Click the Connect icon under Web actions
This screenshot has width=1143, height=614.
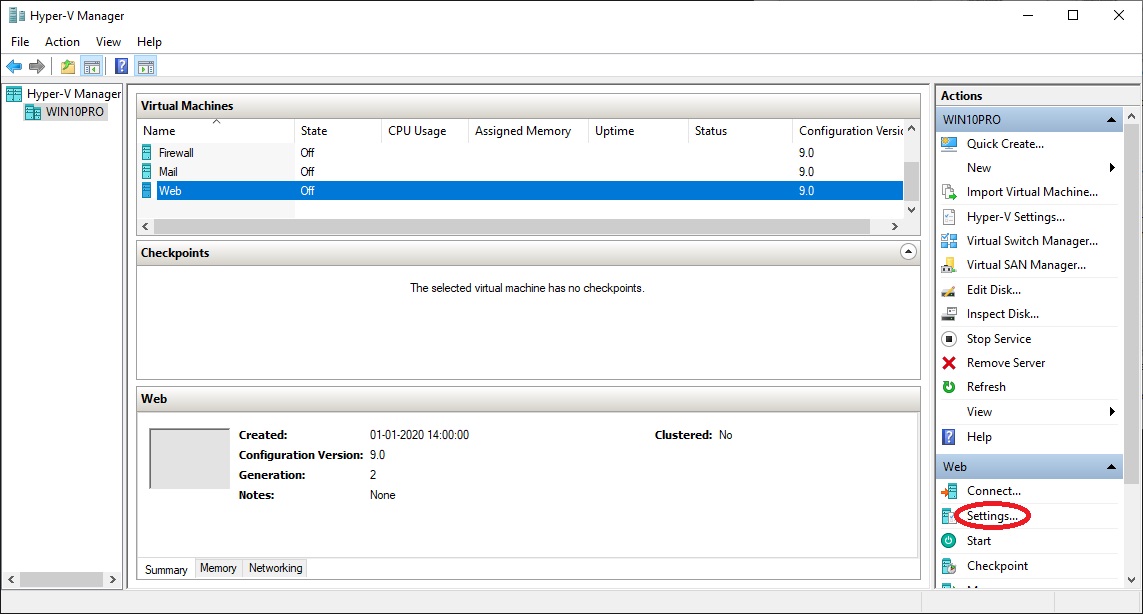click(x=949, y=491)
